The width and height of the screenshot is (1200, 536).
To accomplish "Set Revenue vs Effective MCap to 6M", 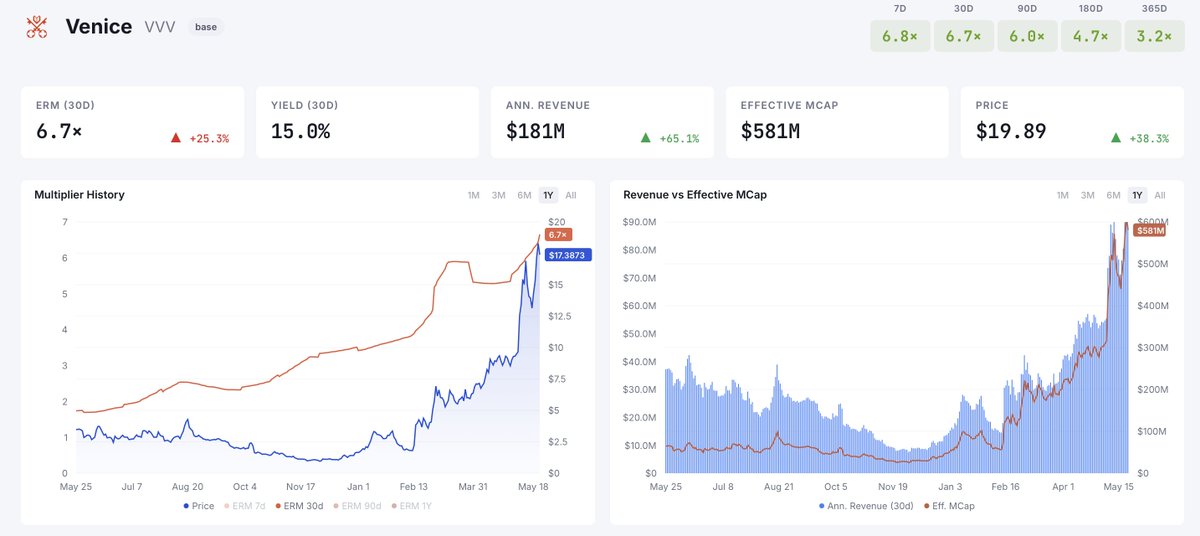I will [x=1113, y=195].
